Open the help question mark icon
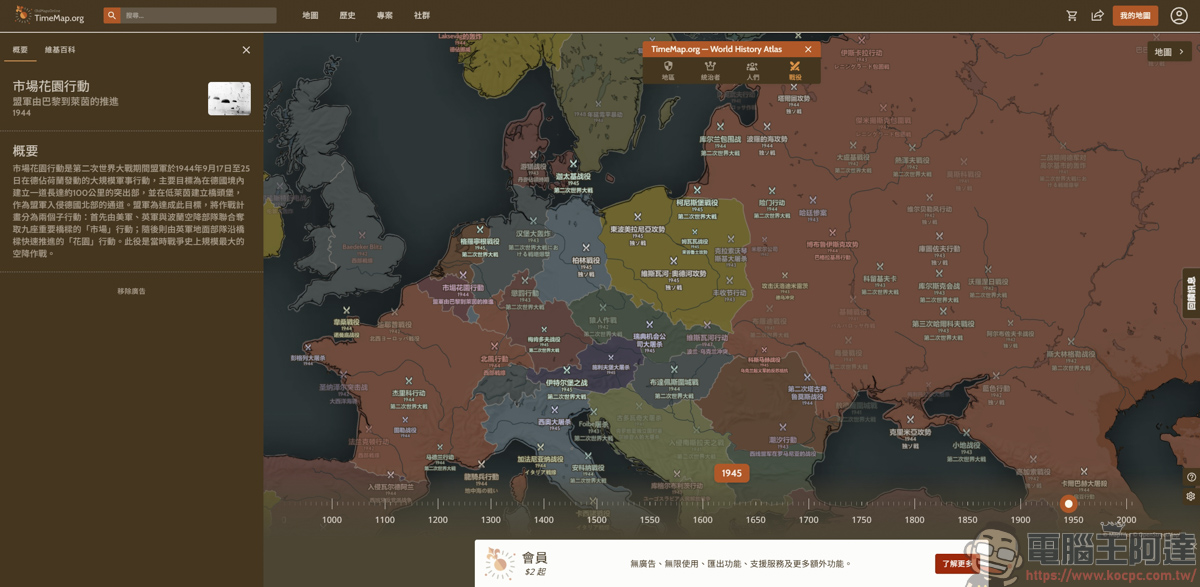1200x587 pixels. coord(1190,477)
